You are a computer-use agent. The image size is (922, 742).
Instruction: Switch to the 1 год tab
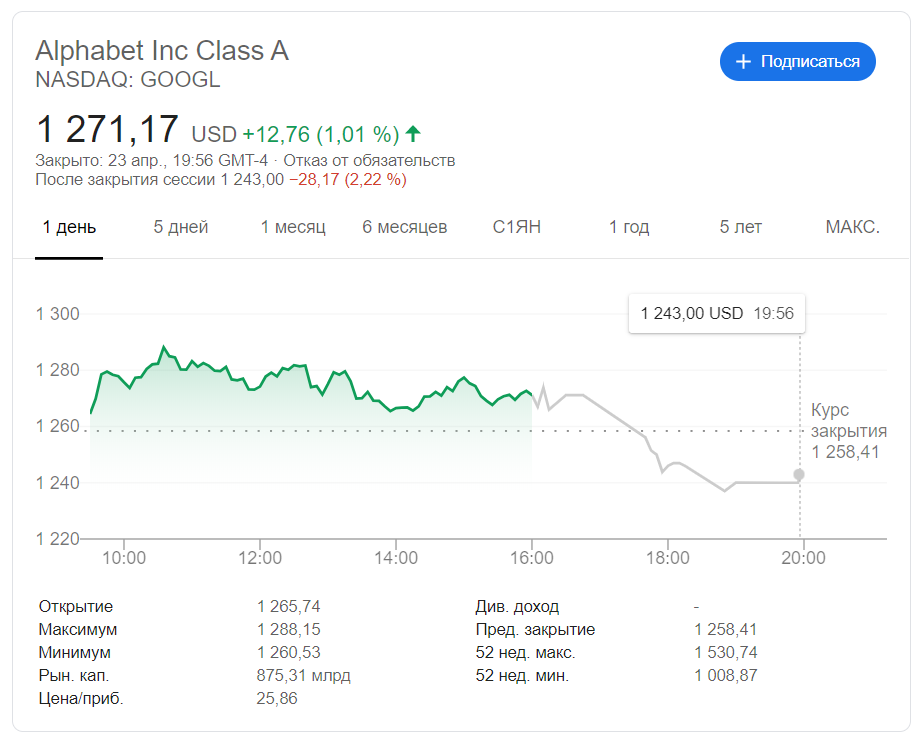coord(629,227)
